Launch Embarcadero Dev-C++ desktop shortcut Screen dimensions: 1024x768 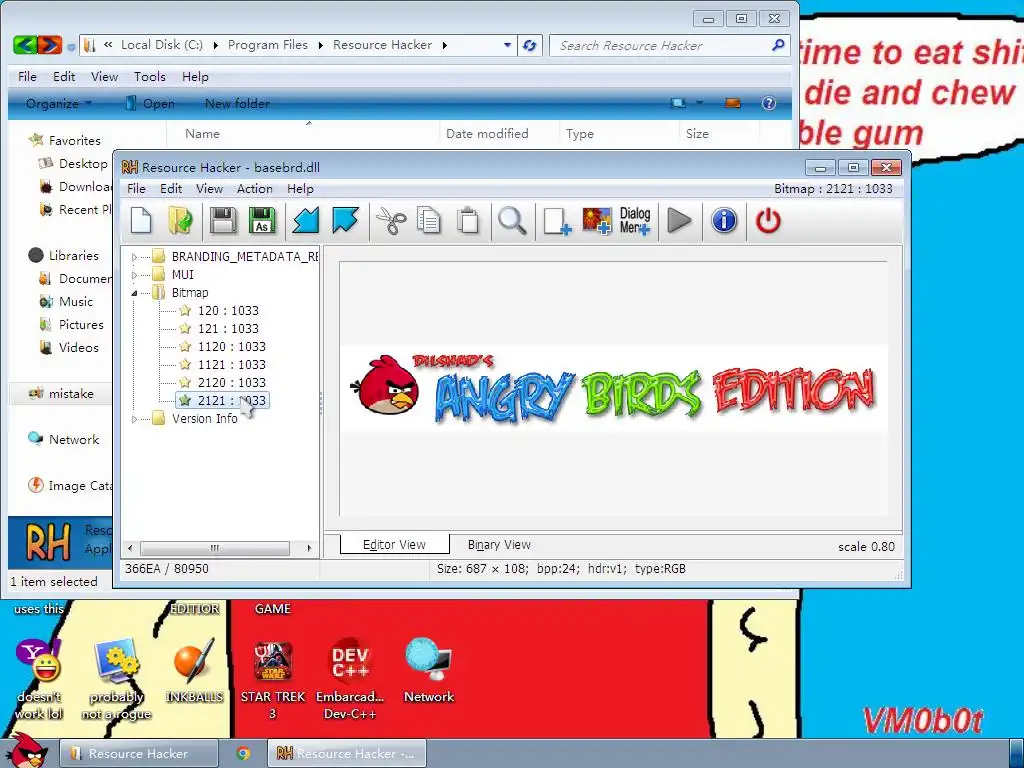350,679
